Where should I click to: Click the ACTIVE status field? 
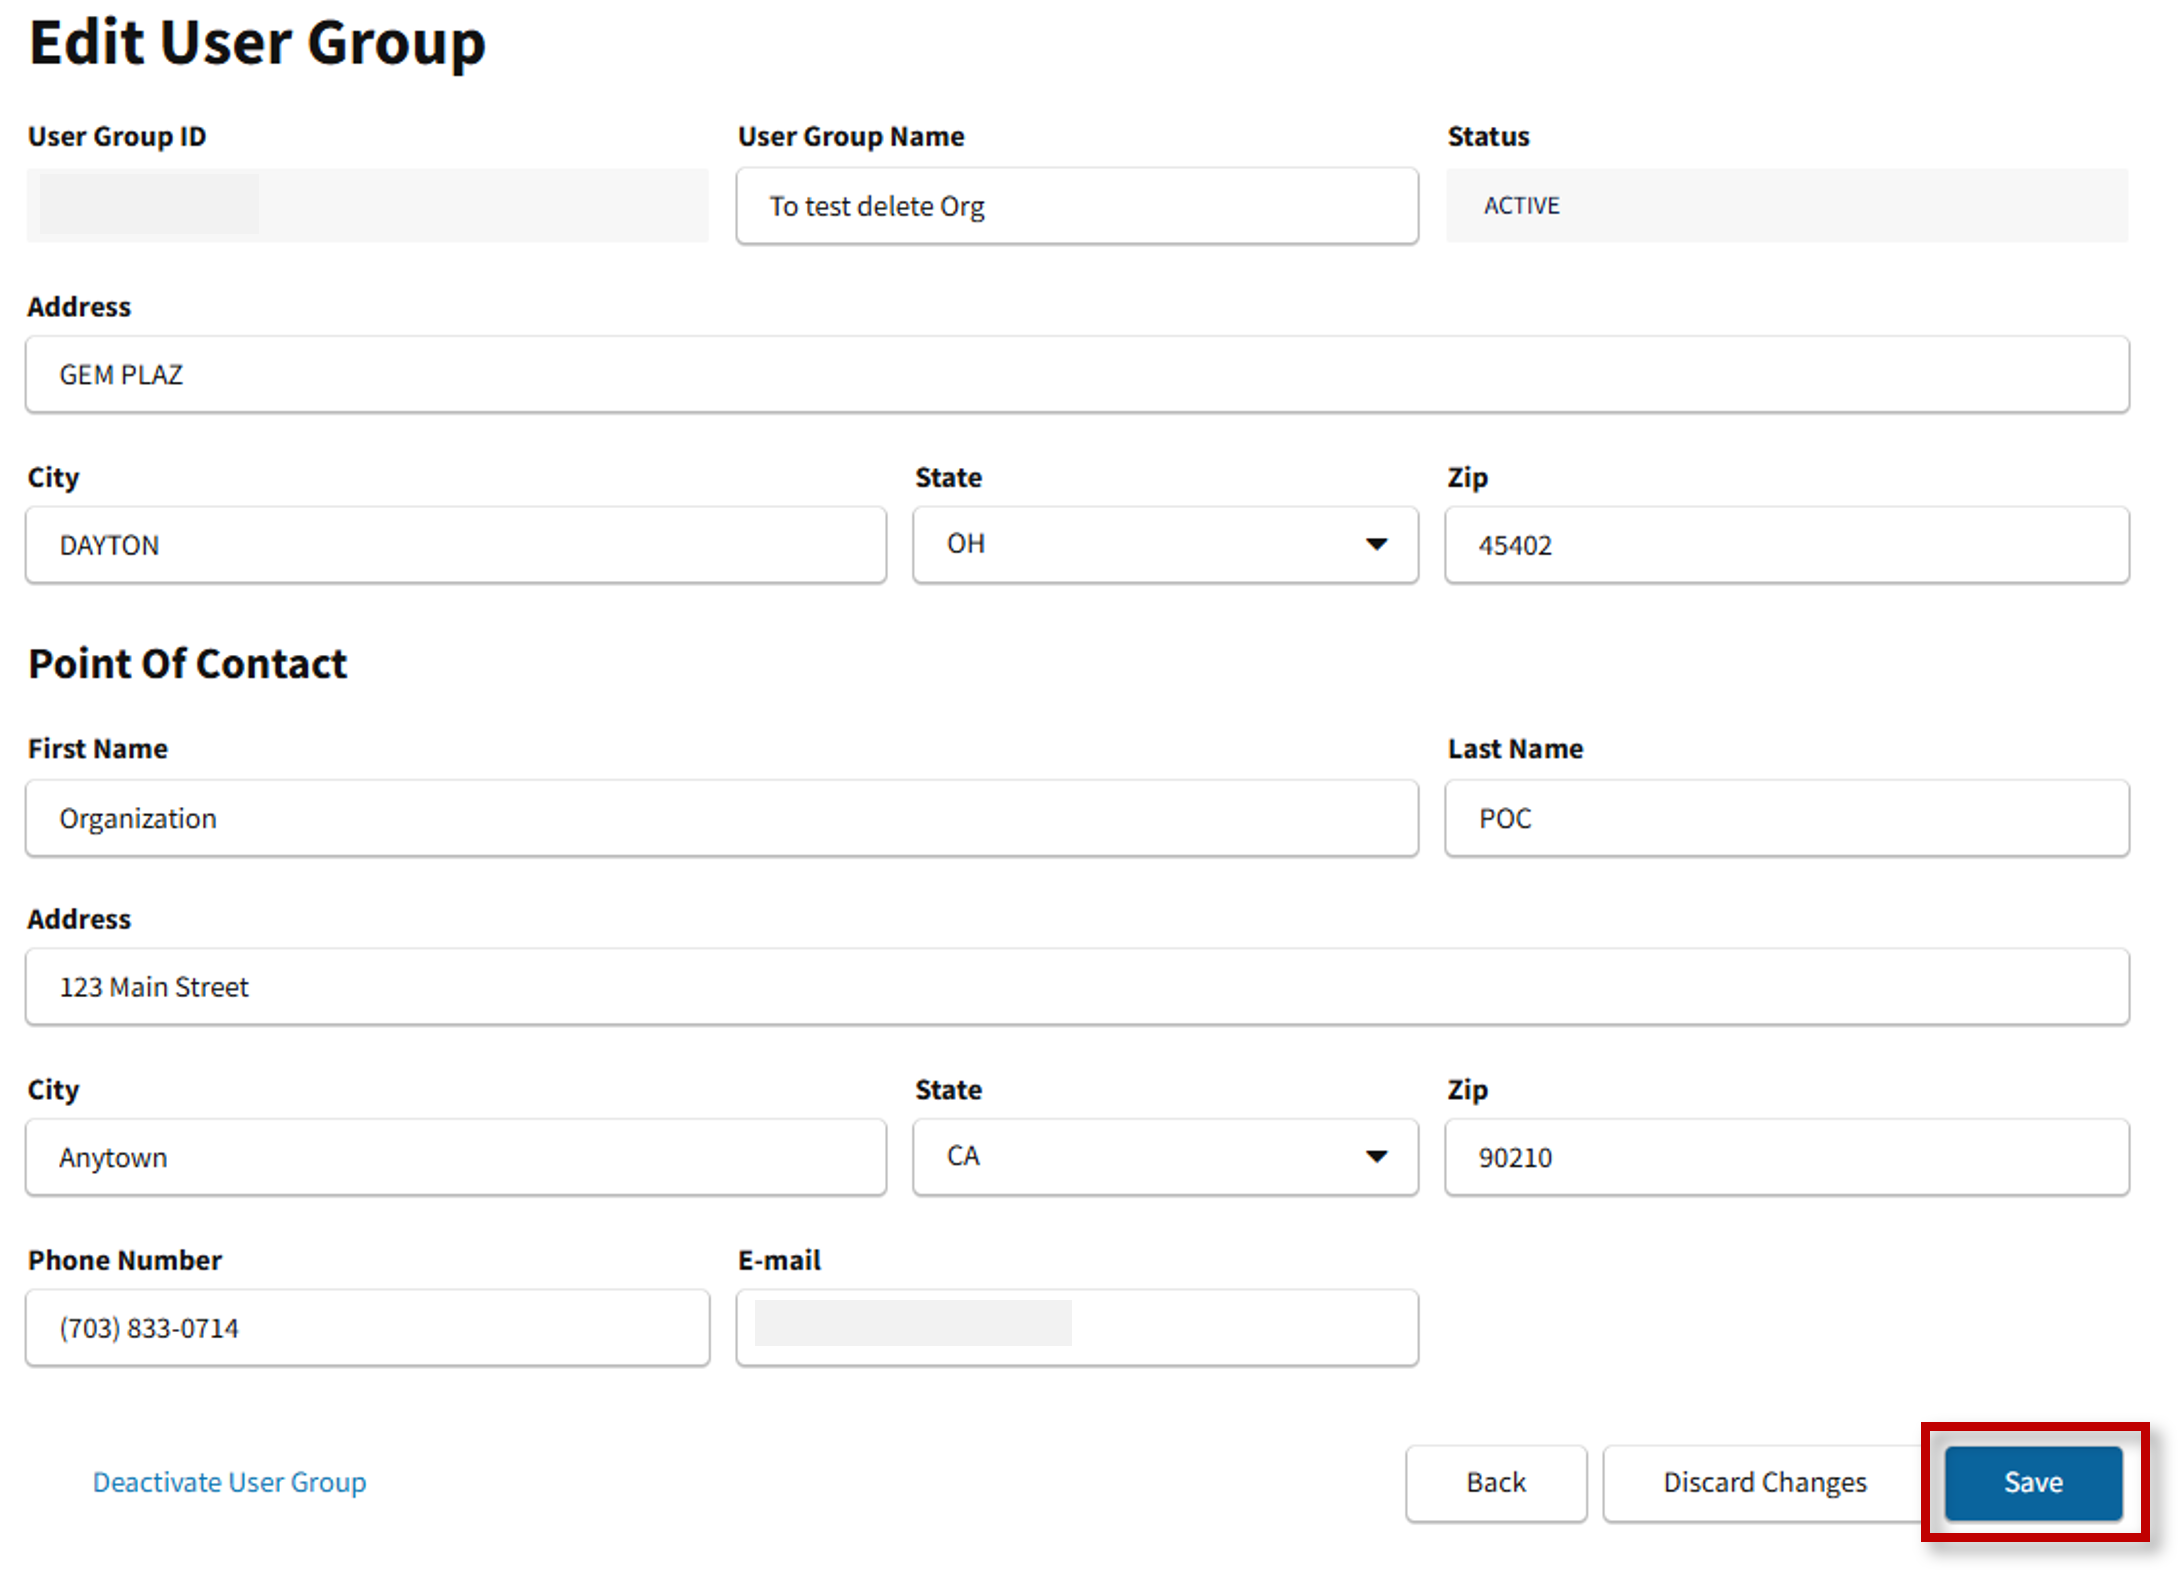1787,205
